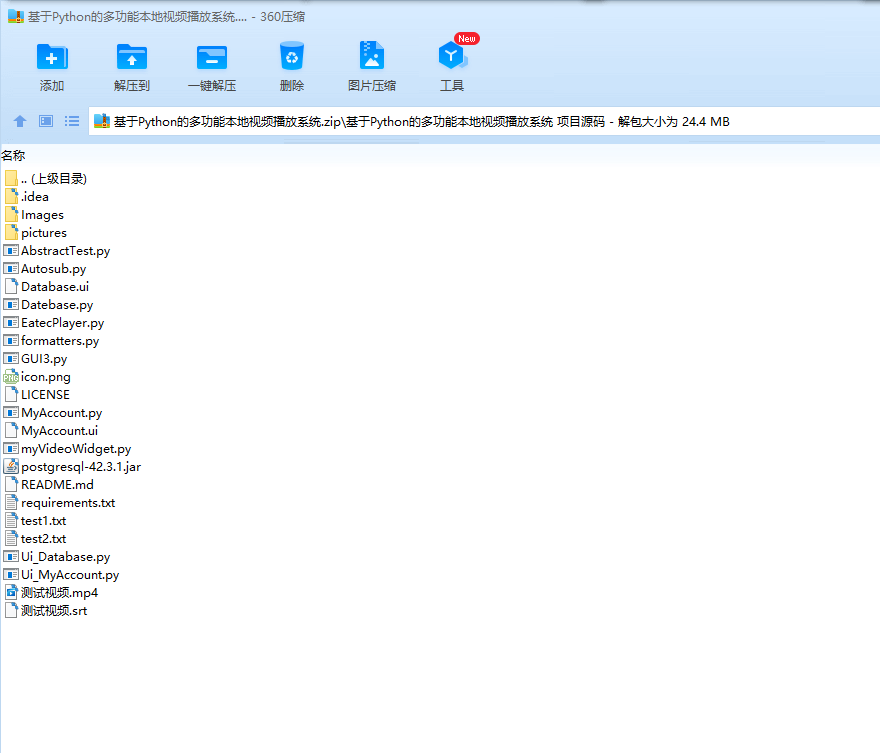Viewport: 880px width, 753px height.
Task: Click the 解压到 (Extract to) icon
Action: point(131,57)
